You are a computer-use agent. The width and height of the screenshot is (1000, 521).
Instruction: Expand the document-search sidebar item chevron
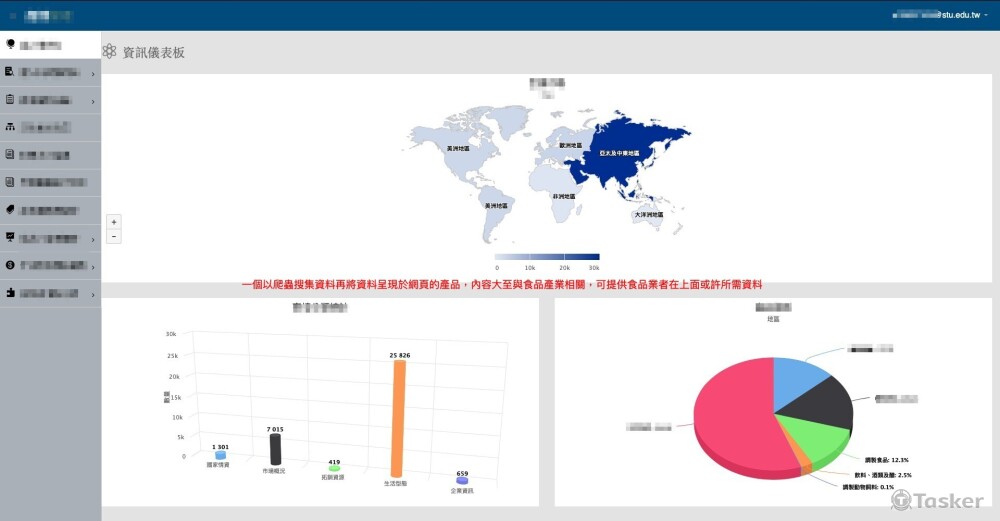93,75
